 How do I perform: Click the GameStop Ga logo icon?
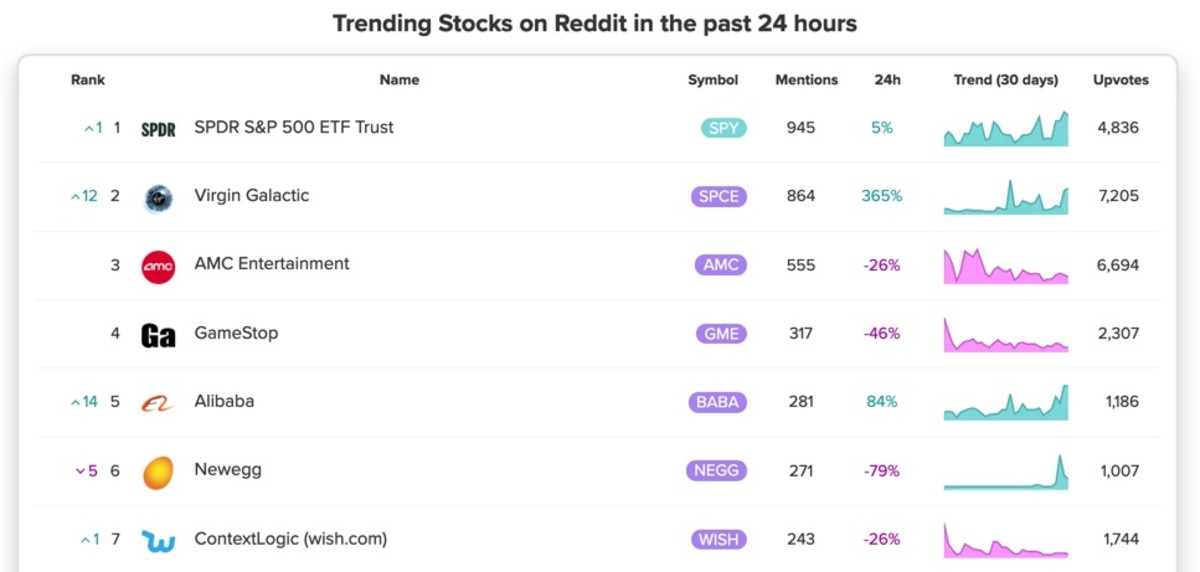coord(158,335)
